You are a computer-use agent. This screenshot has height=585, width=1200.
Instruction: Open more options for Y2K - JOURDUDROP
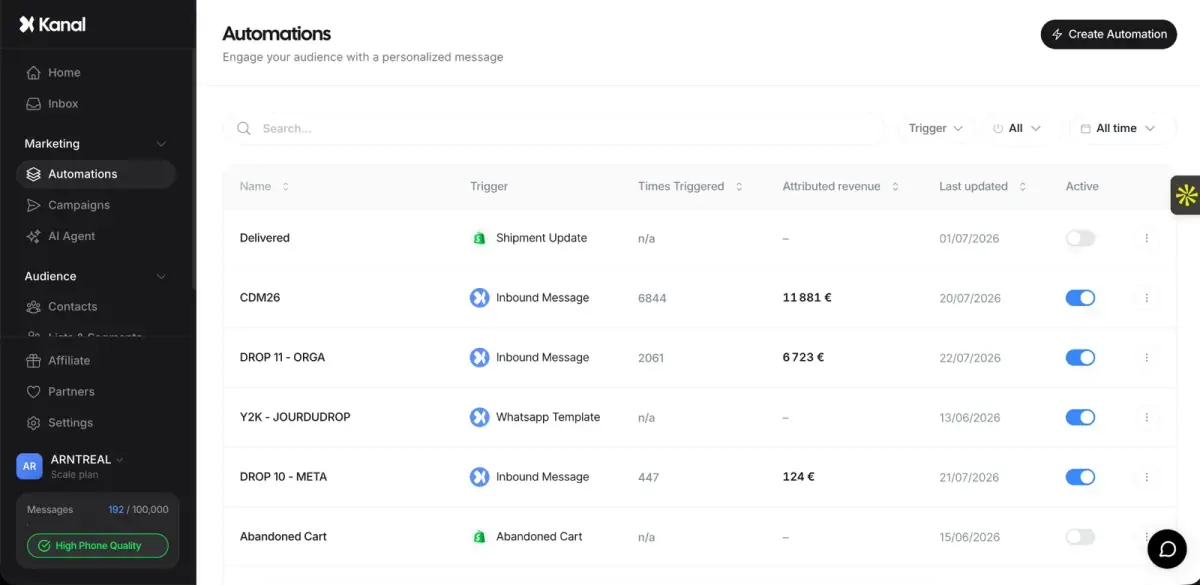pyautogui.click(x=1146, y=417)
